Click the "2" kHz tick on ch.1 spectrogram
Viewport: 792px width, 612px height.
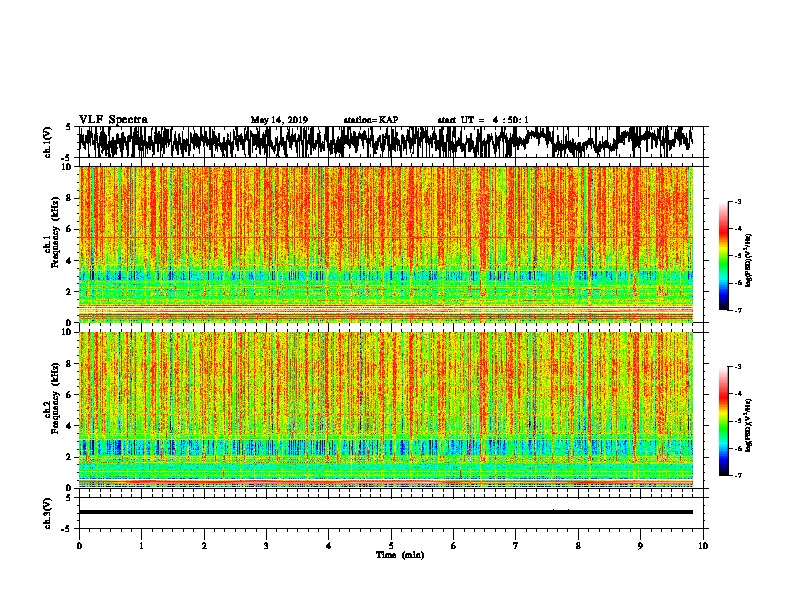[x=69, y=291]
